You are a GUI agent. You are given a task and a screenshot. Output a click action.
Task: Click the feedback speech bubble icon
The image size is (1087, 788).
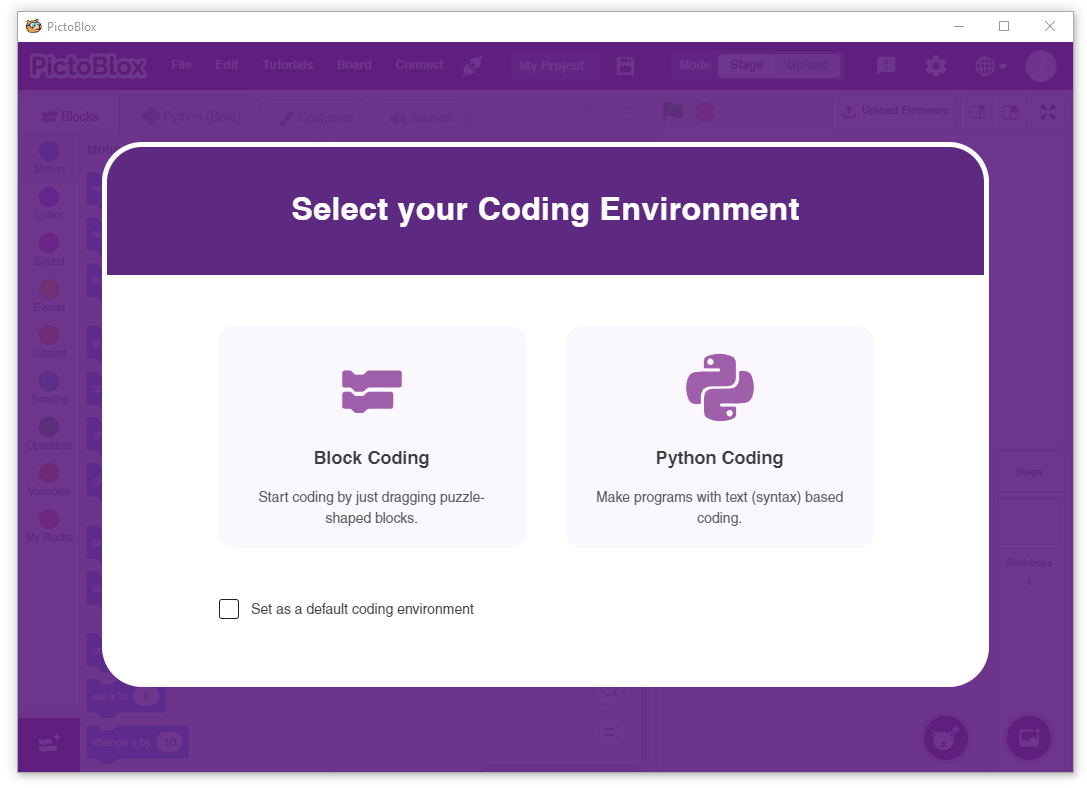point(886,66)
